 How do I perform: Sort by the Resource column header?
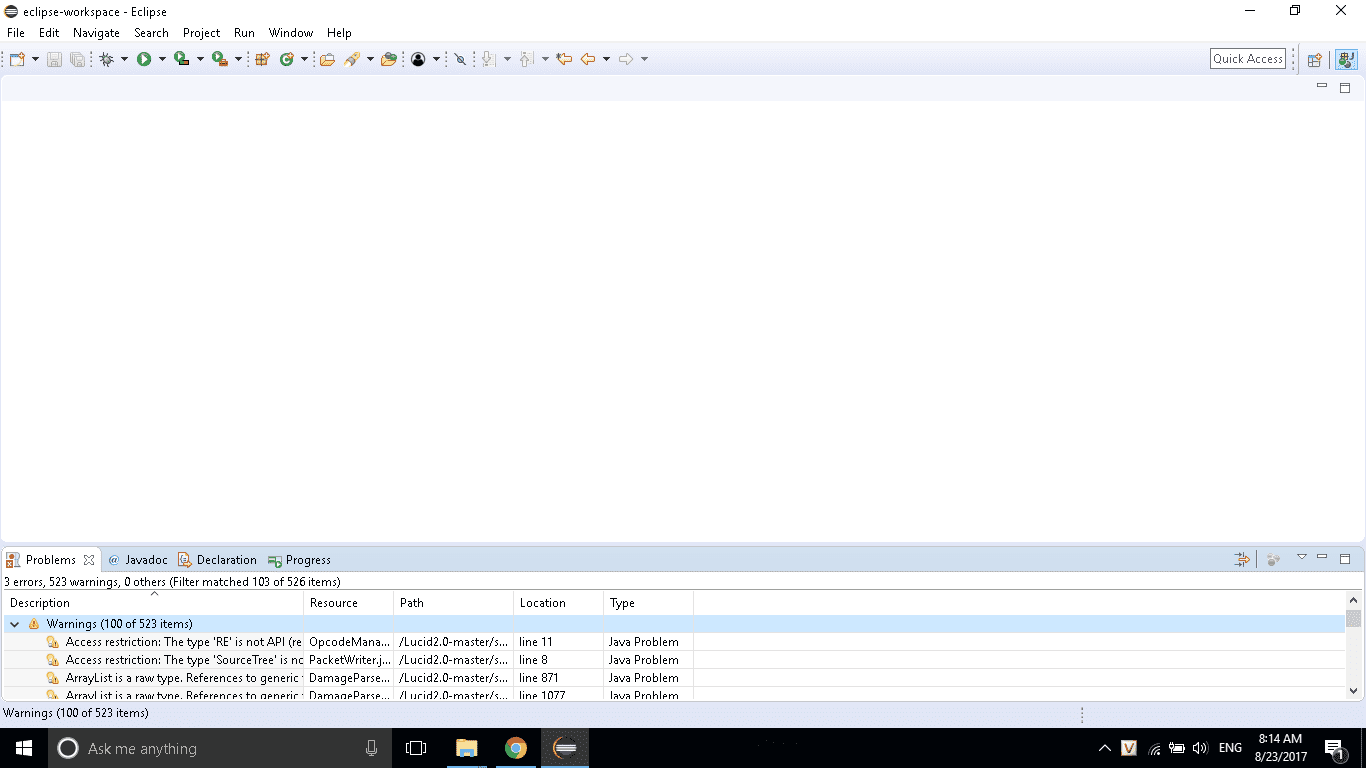pos(348,603)
